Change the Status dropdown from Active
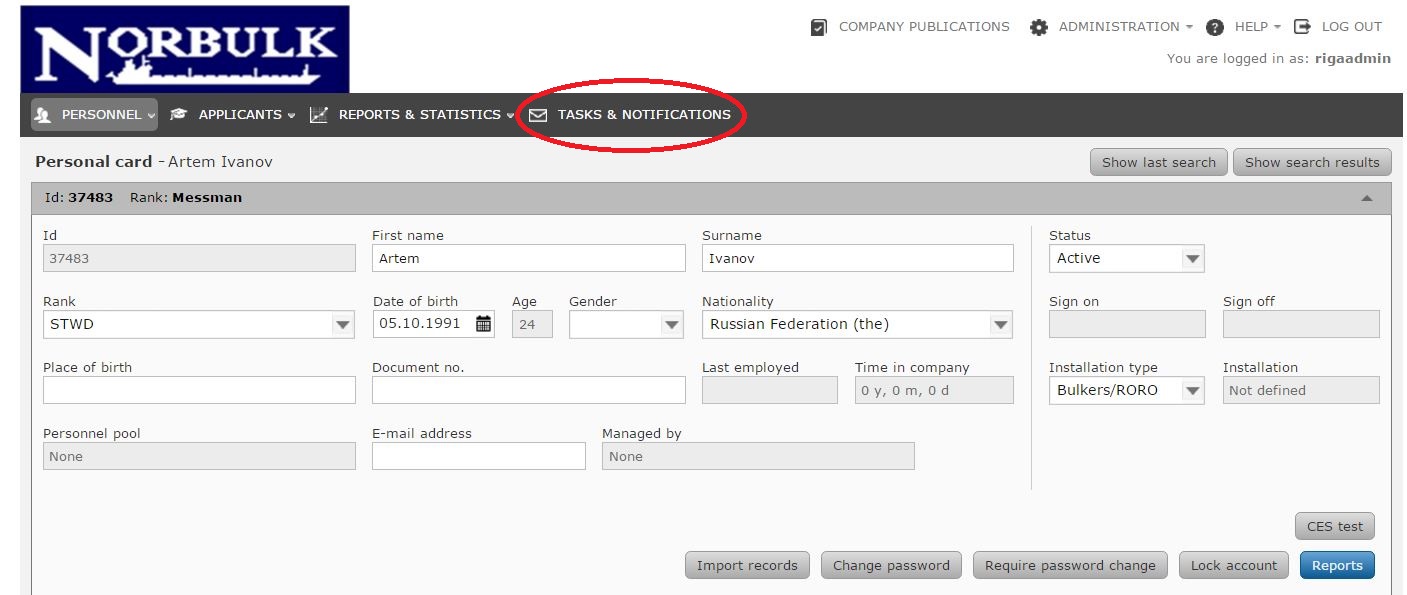 1191,258
